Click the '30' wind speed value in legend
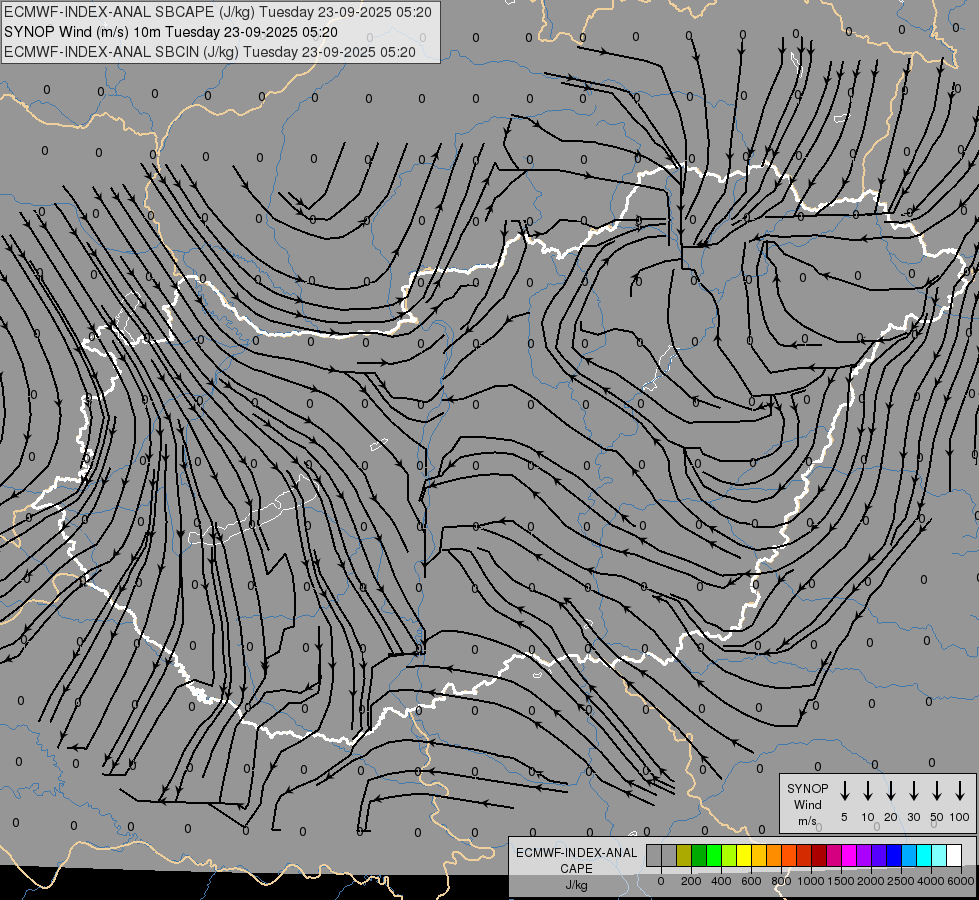 pos(913,817)
